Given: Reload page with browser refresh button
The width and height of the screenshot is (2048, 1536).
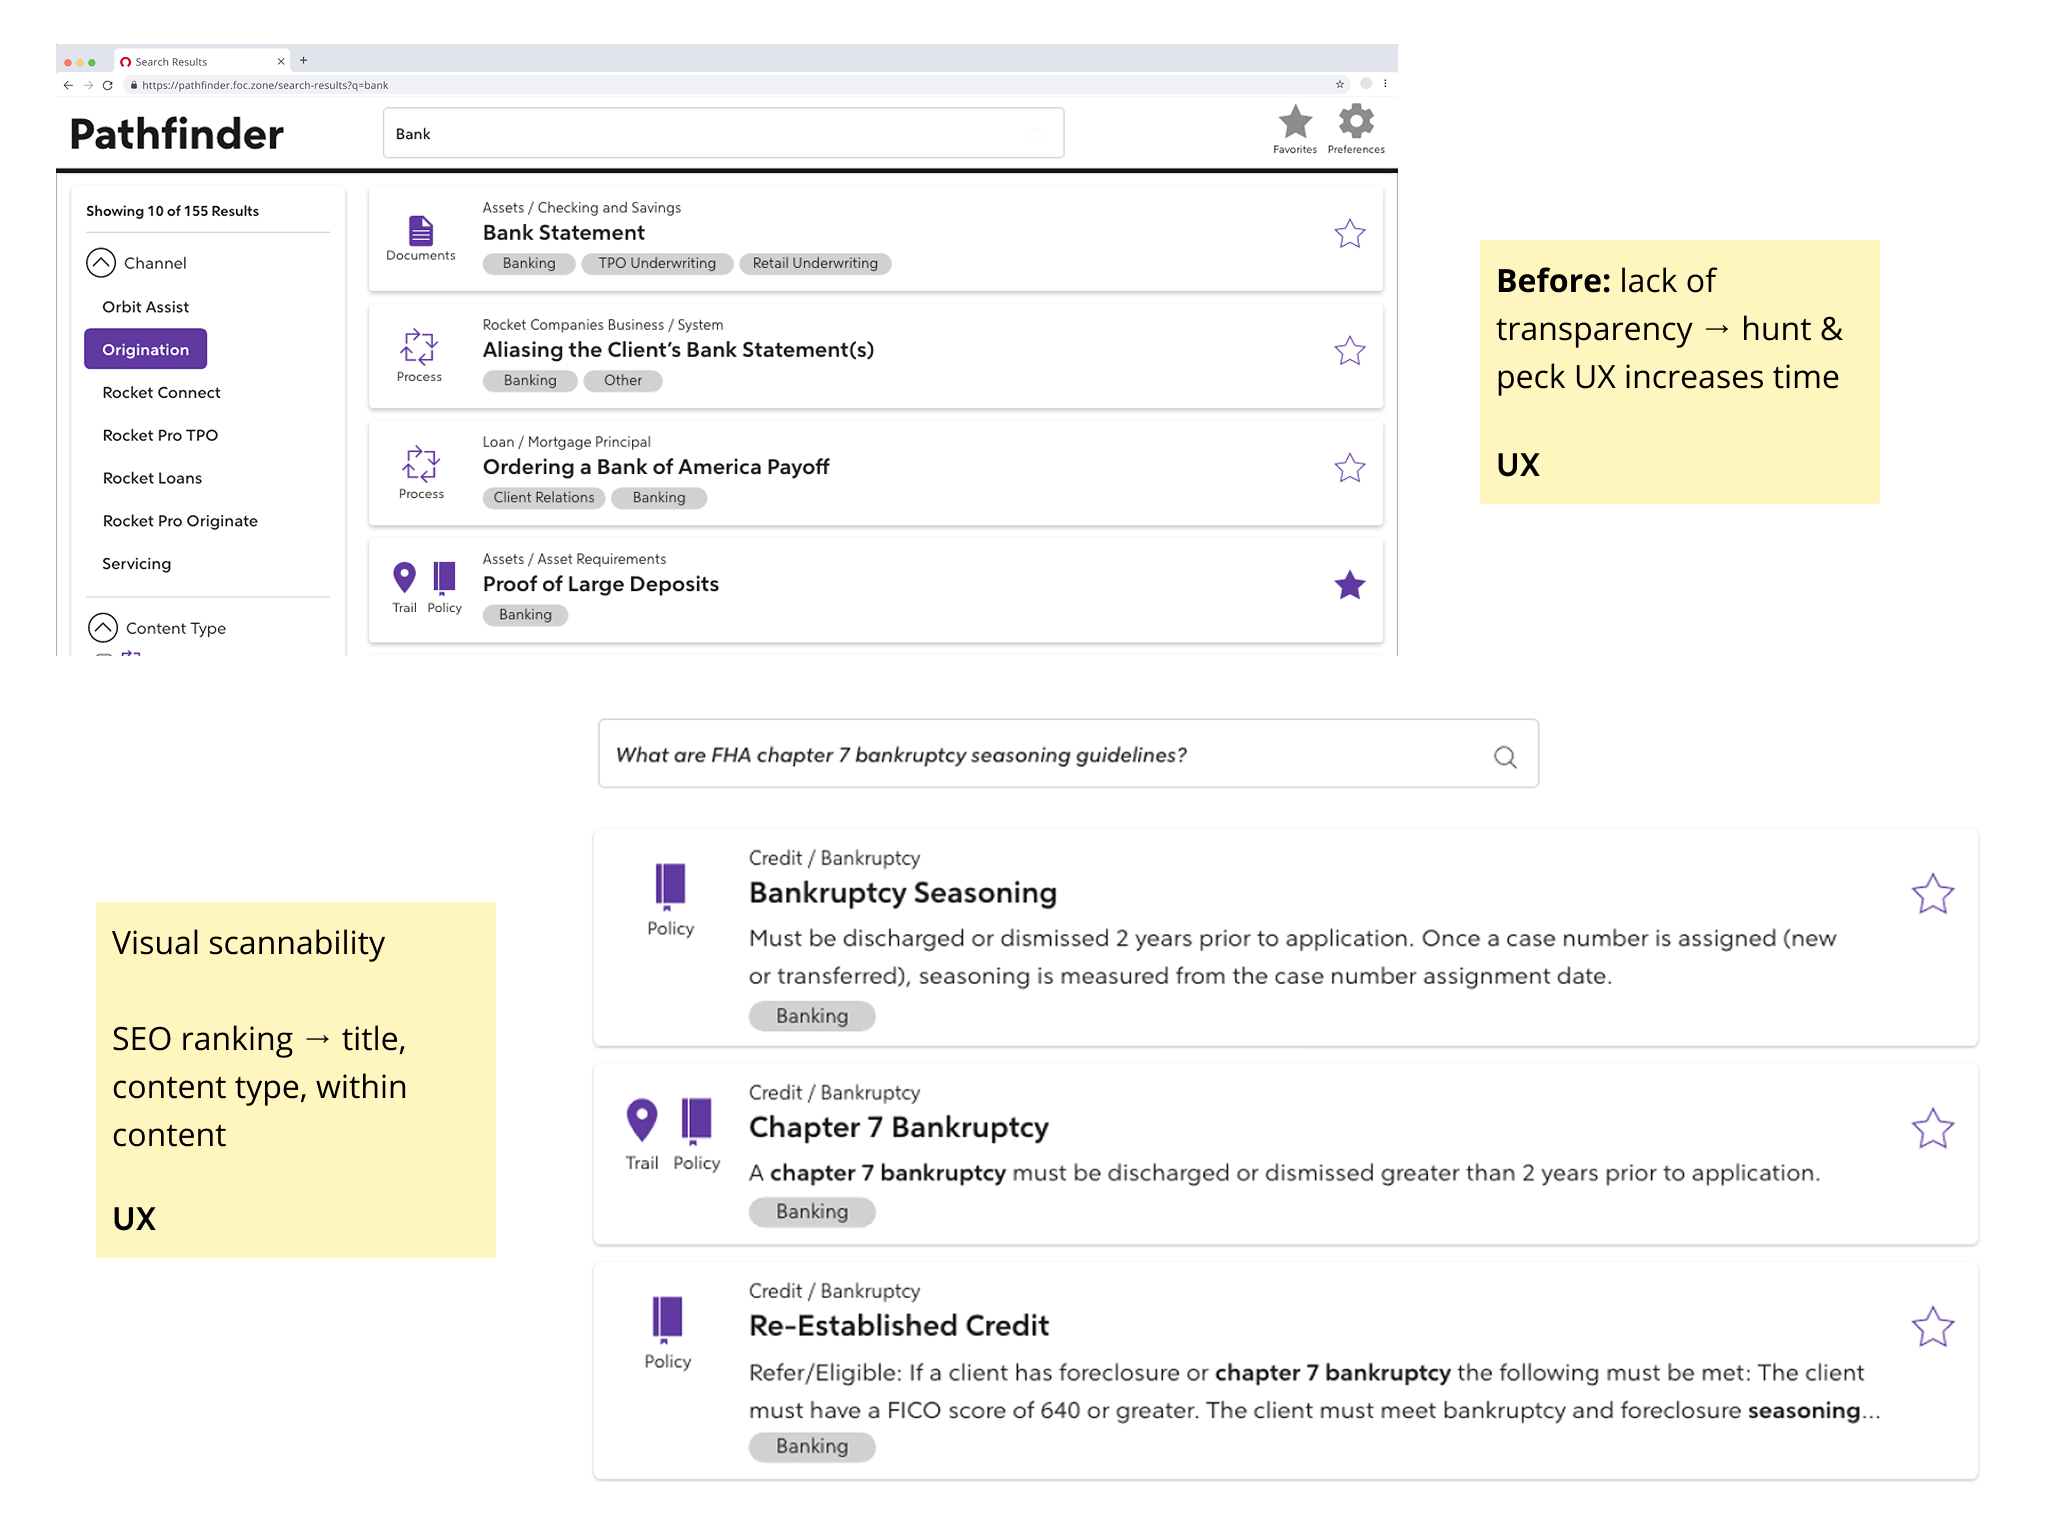Looking at the screenshot, I should (x=107, y=85).
